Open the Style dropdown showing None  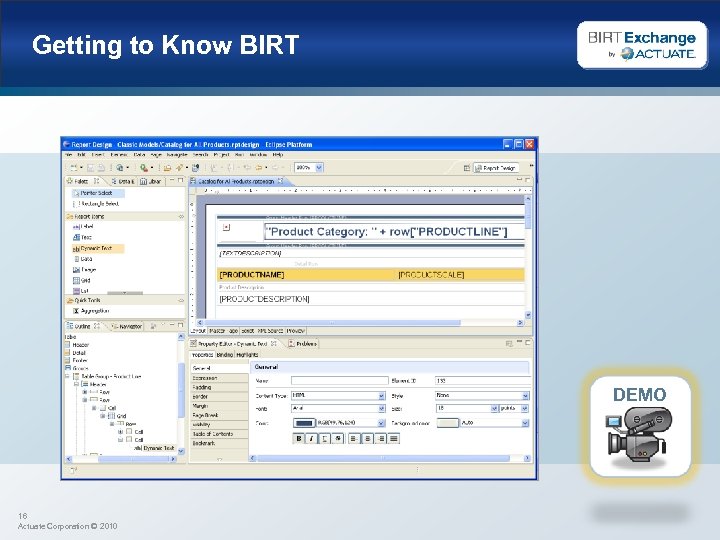point(525,395)
